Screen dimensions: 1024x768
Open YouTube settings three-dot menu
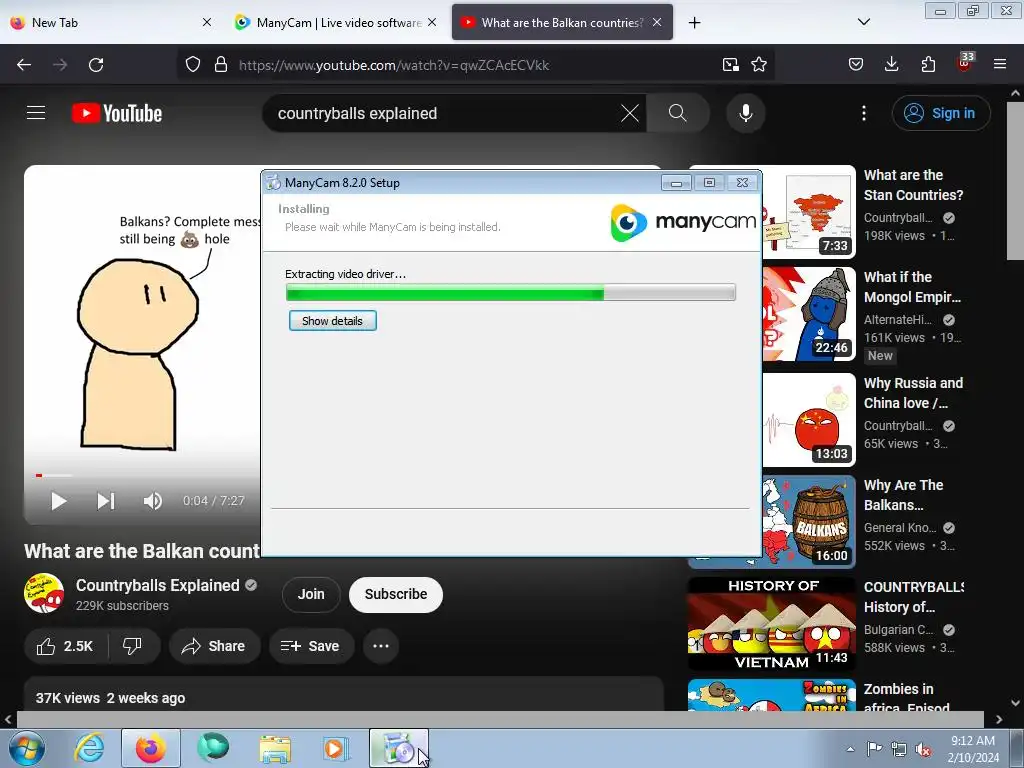[864, 113]
